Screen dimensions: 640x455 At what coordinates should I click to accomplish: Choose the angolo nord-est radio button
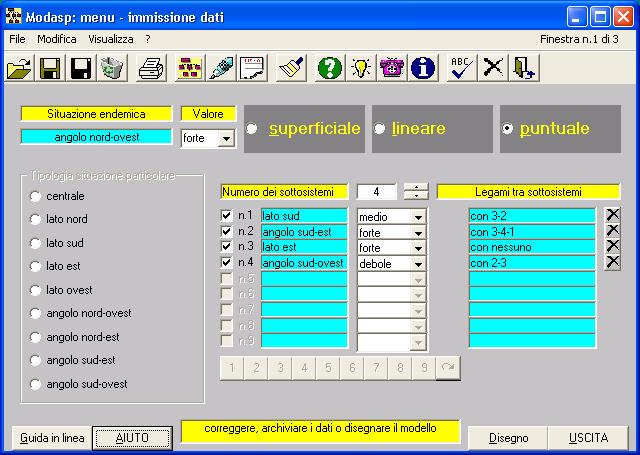pos(36,337)
